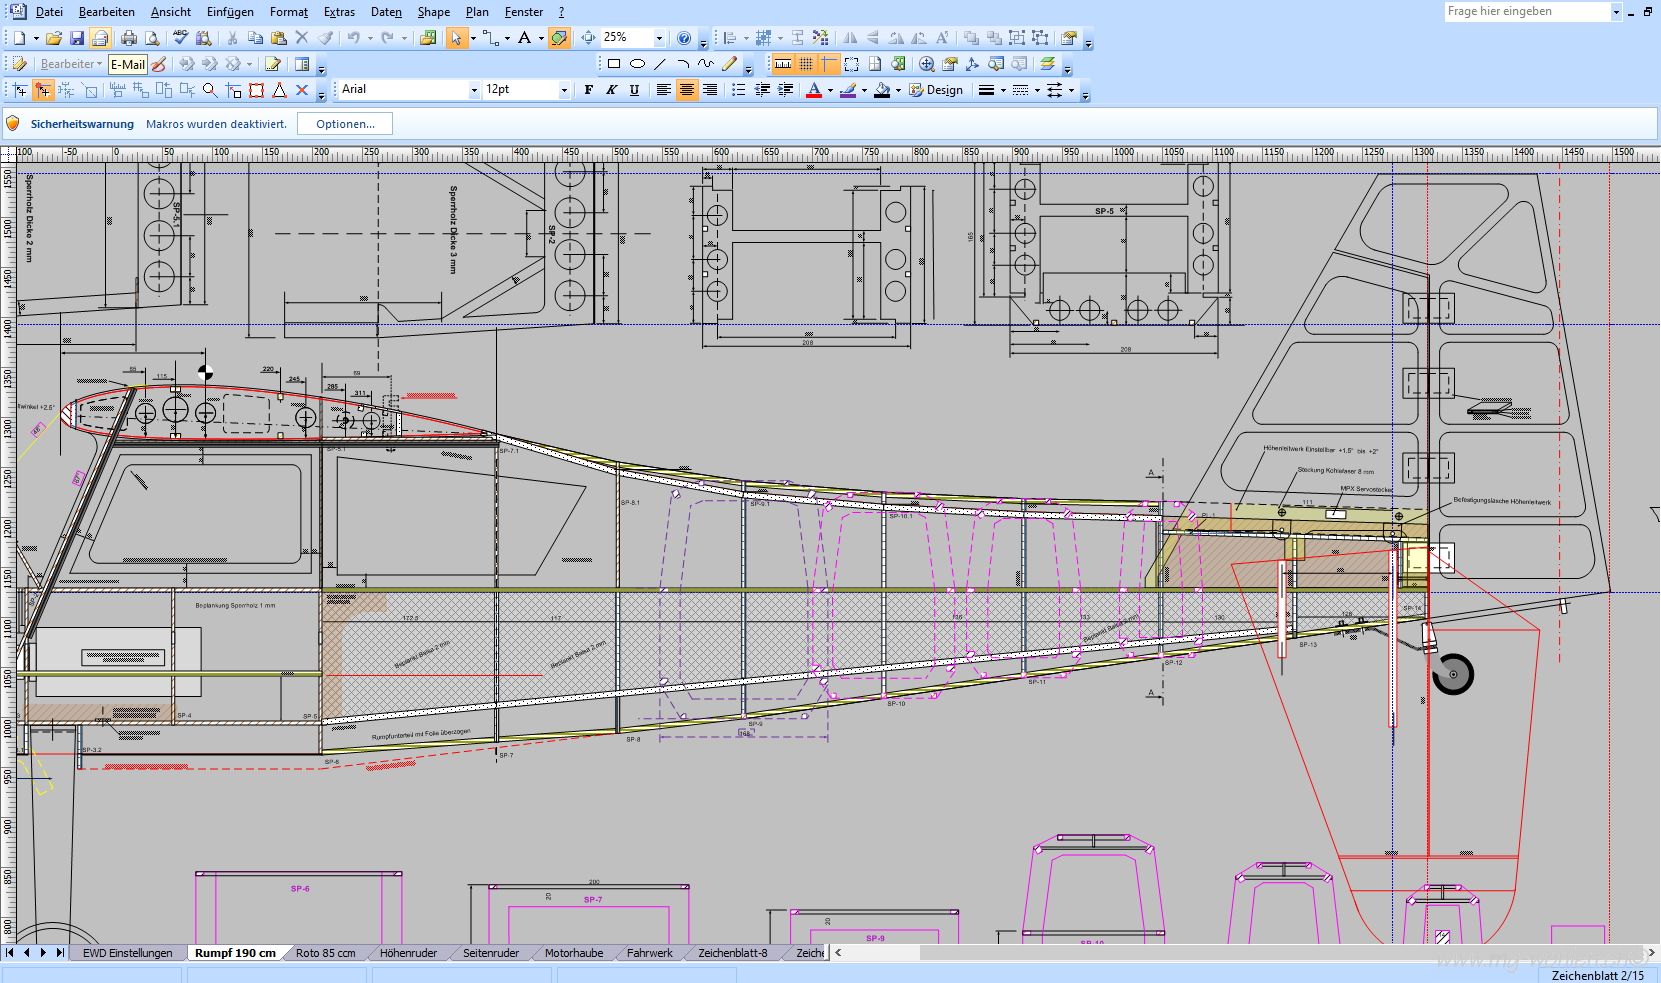1661x983 pixels.
Task: Apply the black fill color bucket
Action: pyautogui.click(x=882, y=90)
